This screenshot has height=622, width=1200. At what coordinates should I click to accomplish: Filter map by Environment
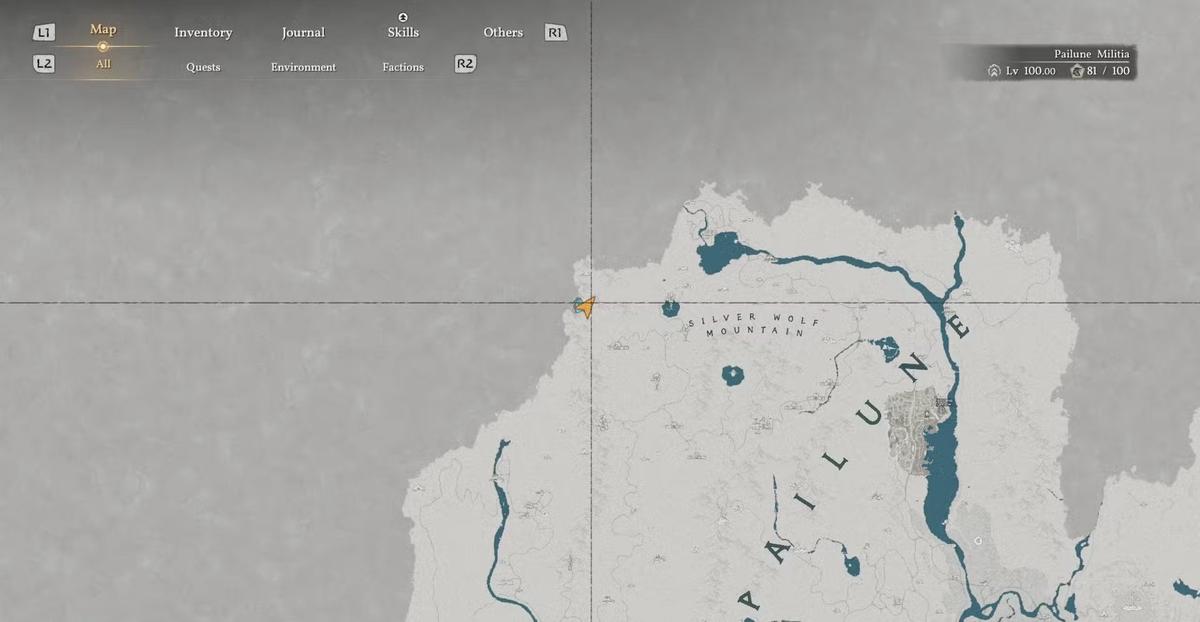tap(303, 67)
